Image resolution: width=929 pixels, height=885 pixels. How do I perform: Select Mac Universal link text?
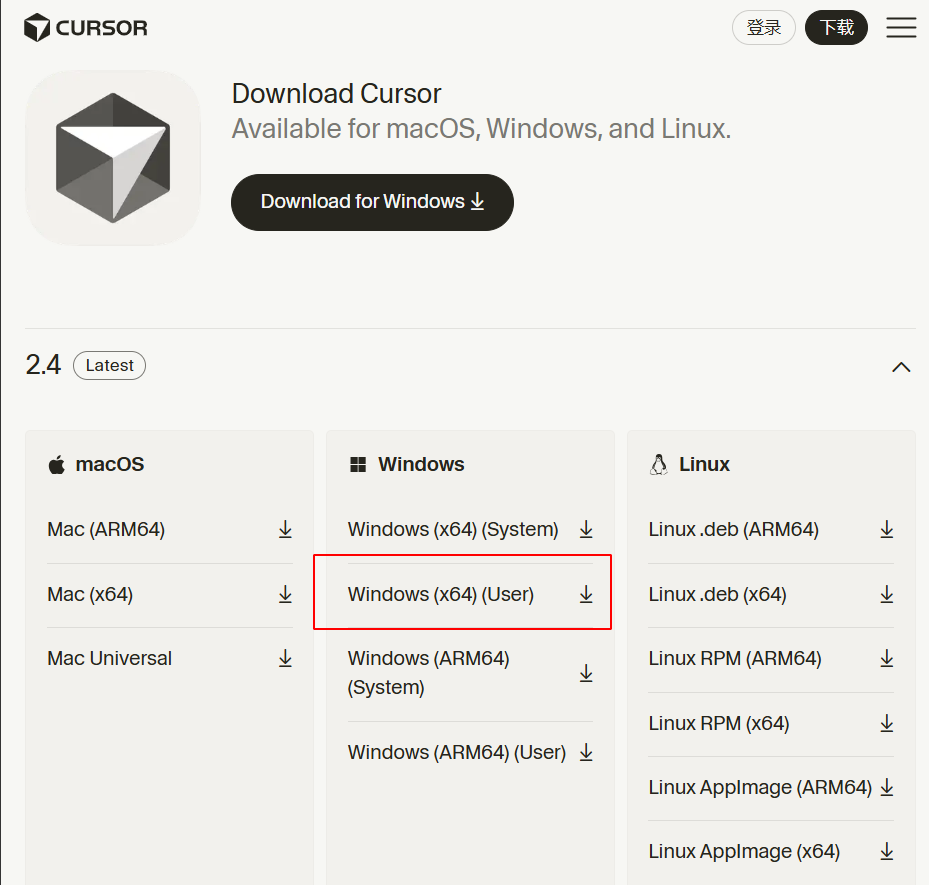(x=110, y=658)
